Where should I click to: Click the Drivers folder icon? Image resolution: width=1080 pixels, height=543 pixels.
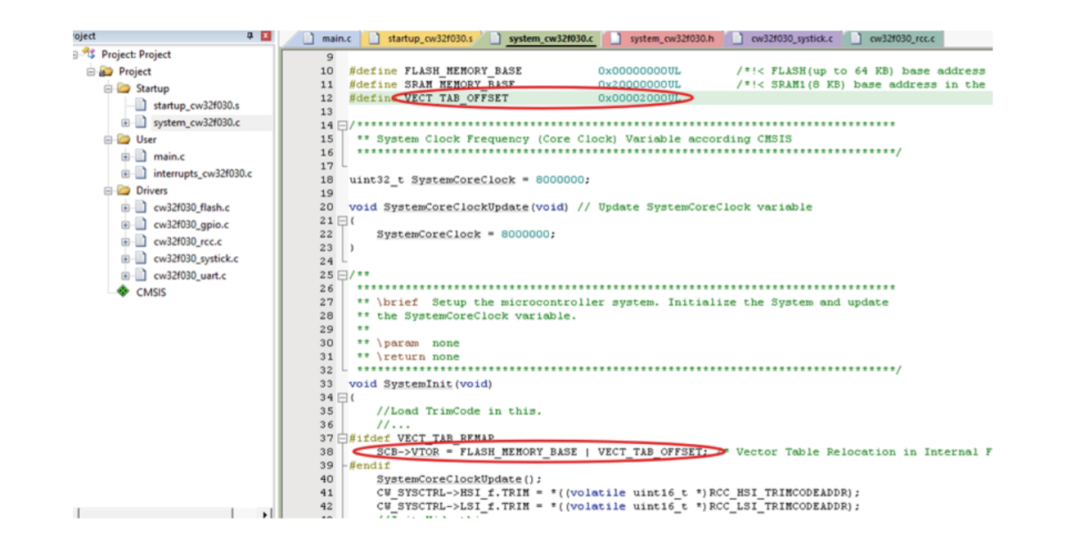(x=124, y=190)
